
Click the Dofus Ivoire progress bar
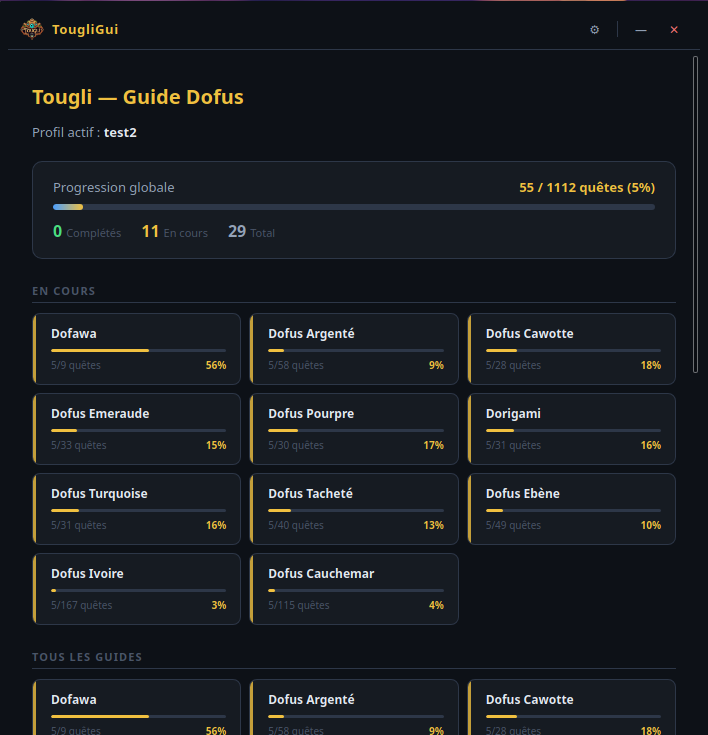point(138,590)
